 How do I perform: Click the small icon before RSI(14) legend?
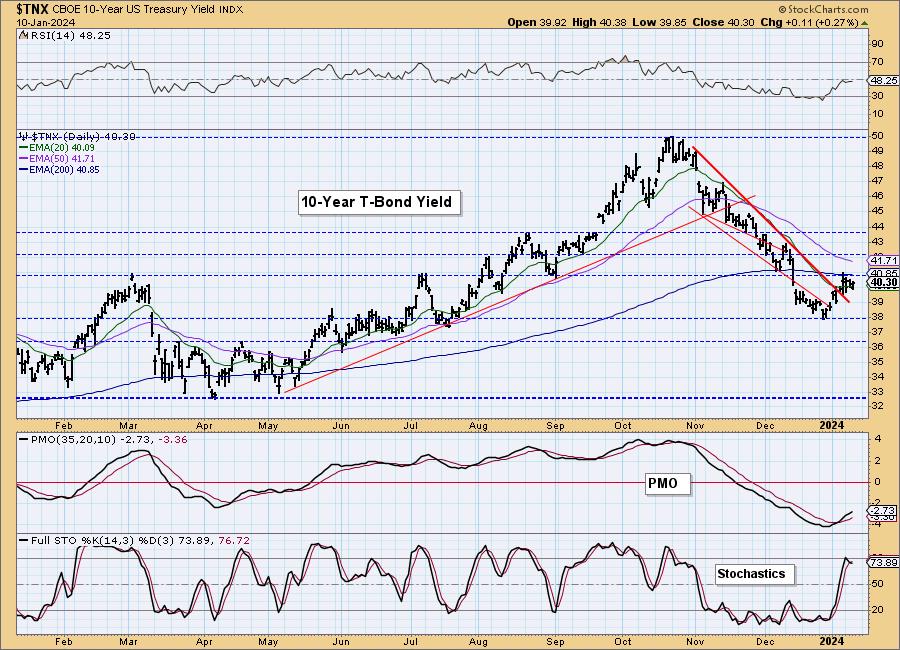(22, 35)
